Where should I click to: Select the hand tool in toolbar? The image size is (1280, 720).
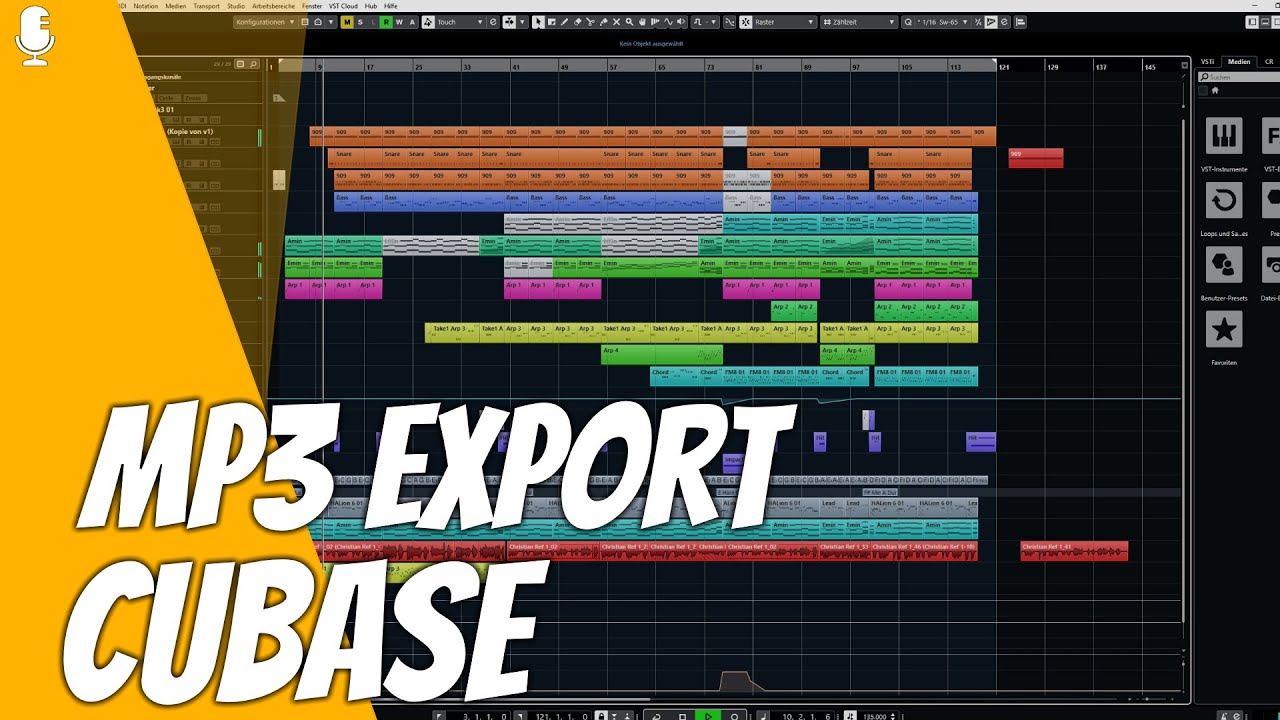[x=642, y=22]
